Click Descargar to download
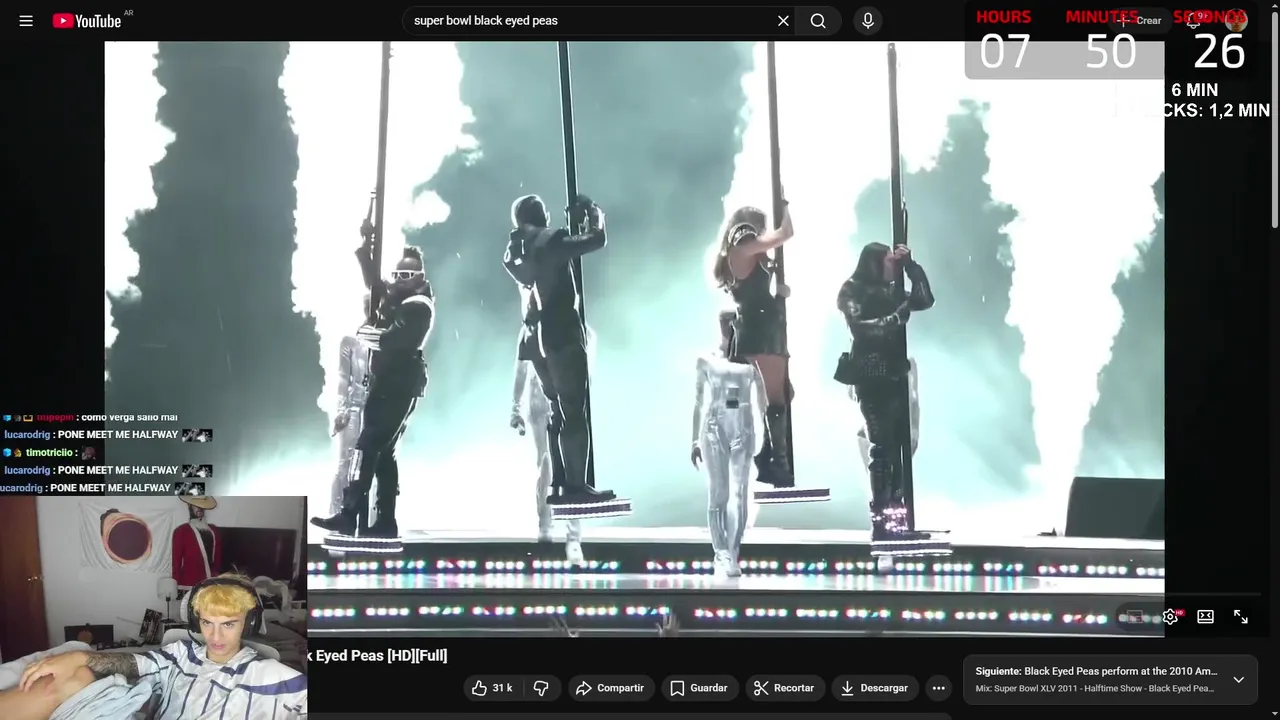The image size is (1280, 720). pos(874,688)
